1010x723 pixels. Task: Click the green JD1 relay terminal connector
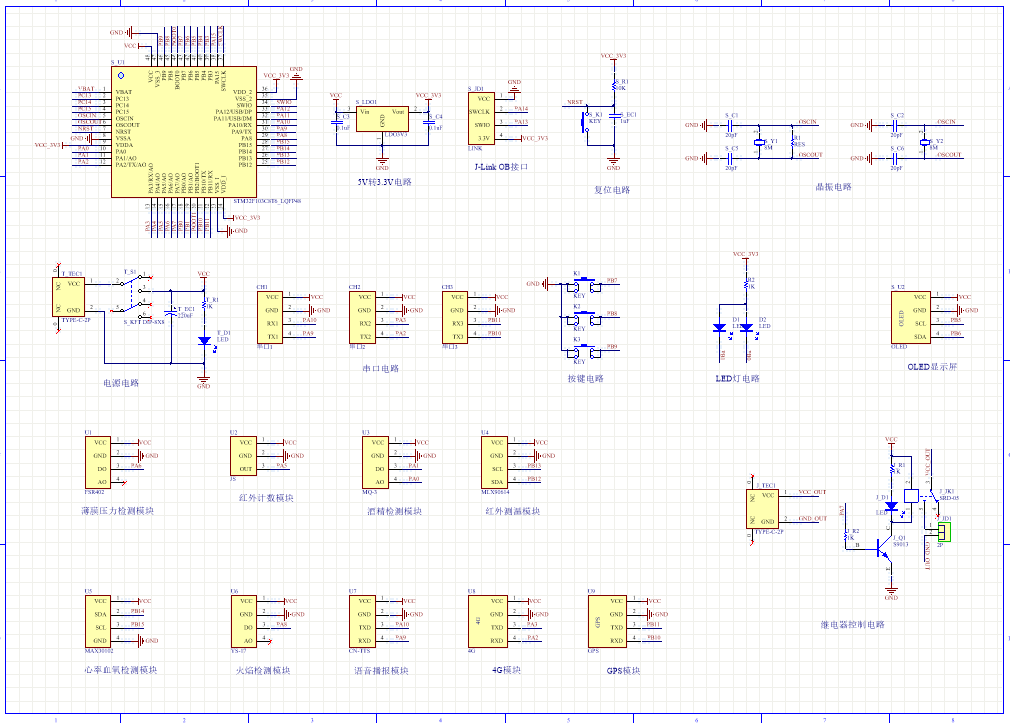pyautogui.click(x=943, y=531)
